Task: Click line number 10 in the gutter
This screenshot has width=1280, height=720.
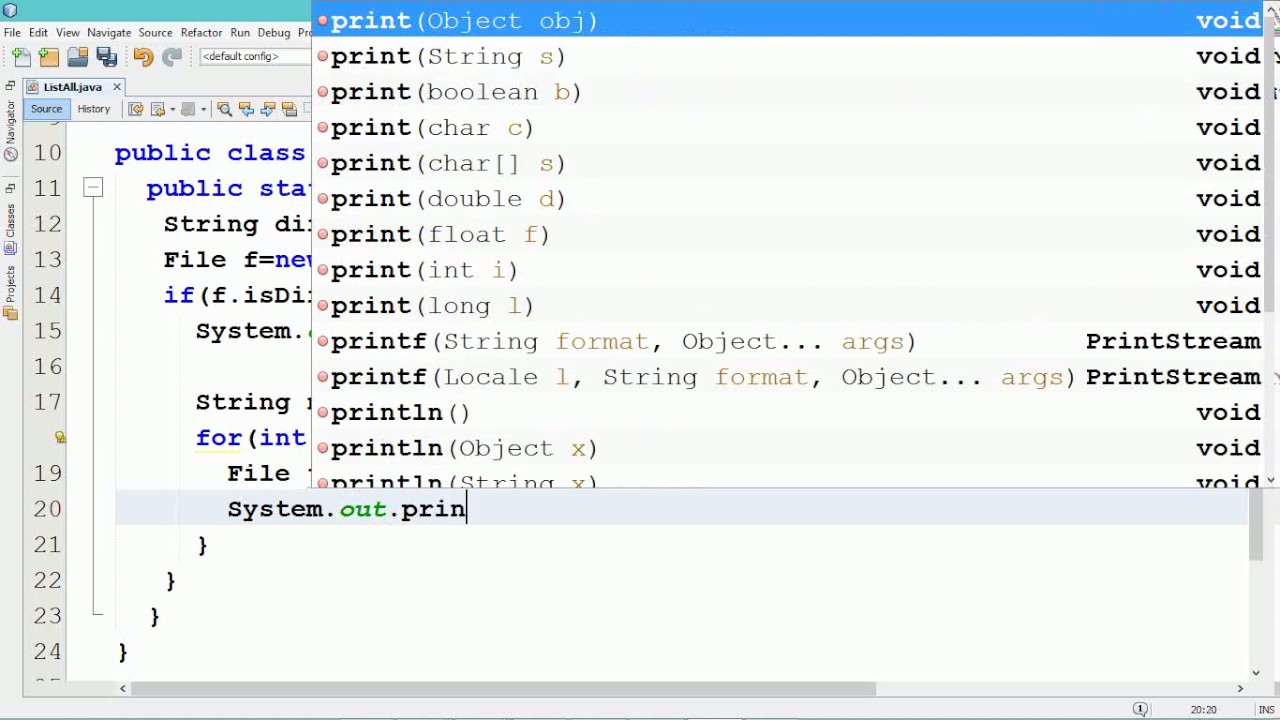Action: point(47,152)
